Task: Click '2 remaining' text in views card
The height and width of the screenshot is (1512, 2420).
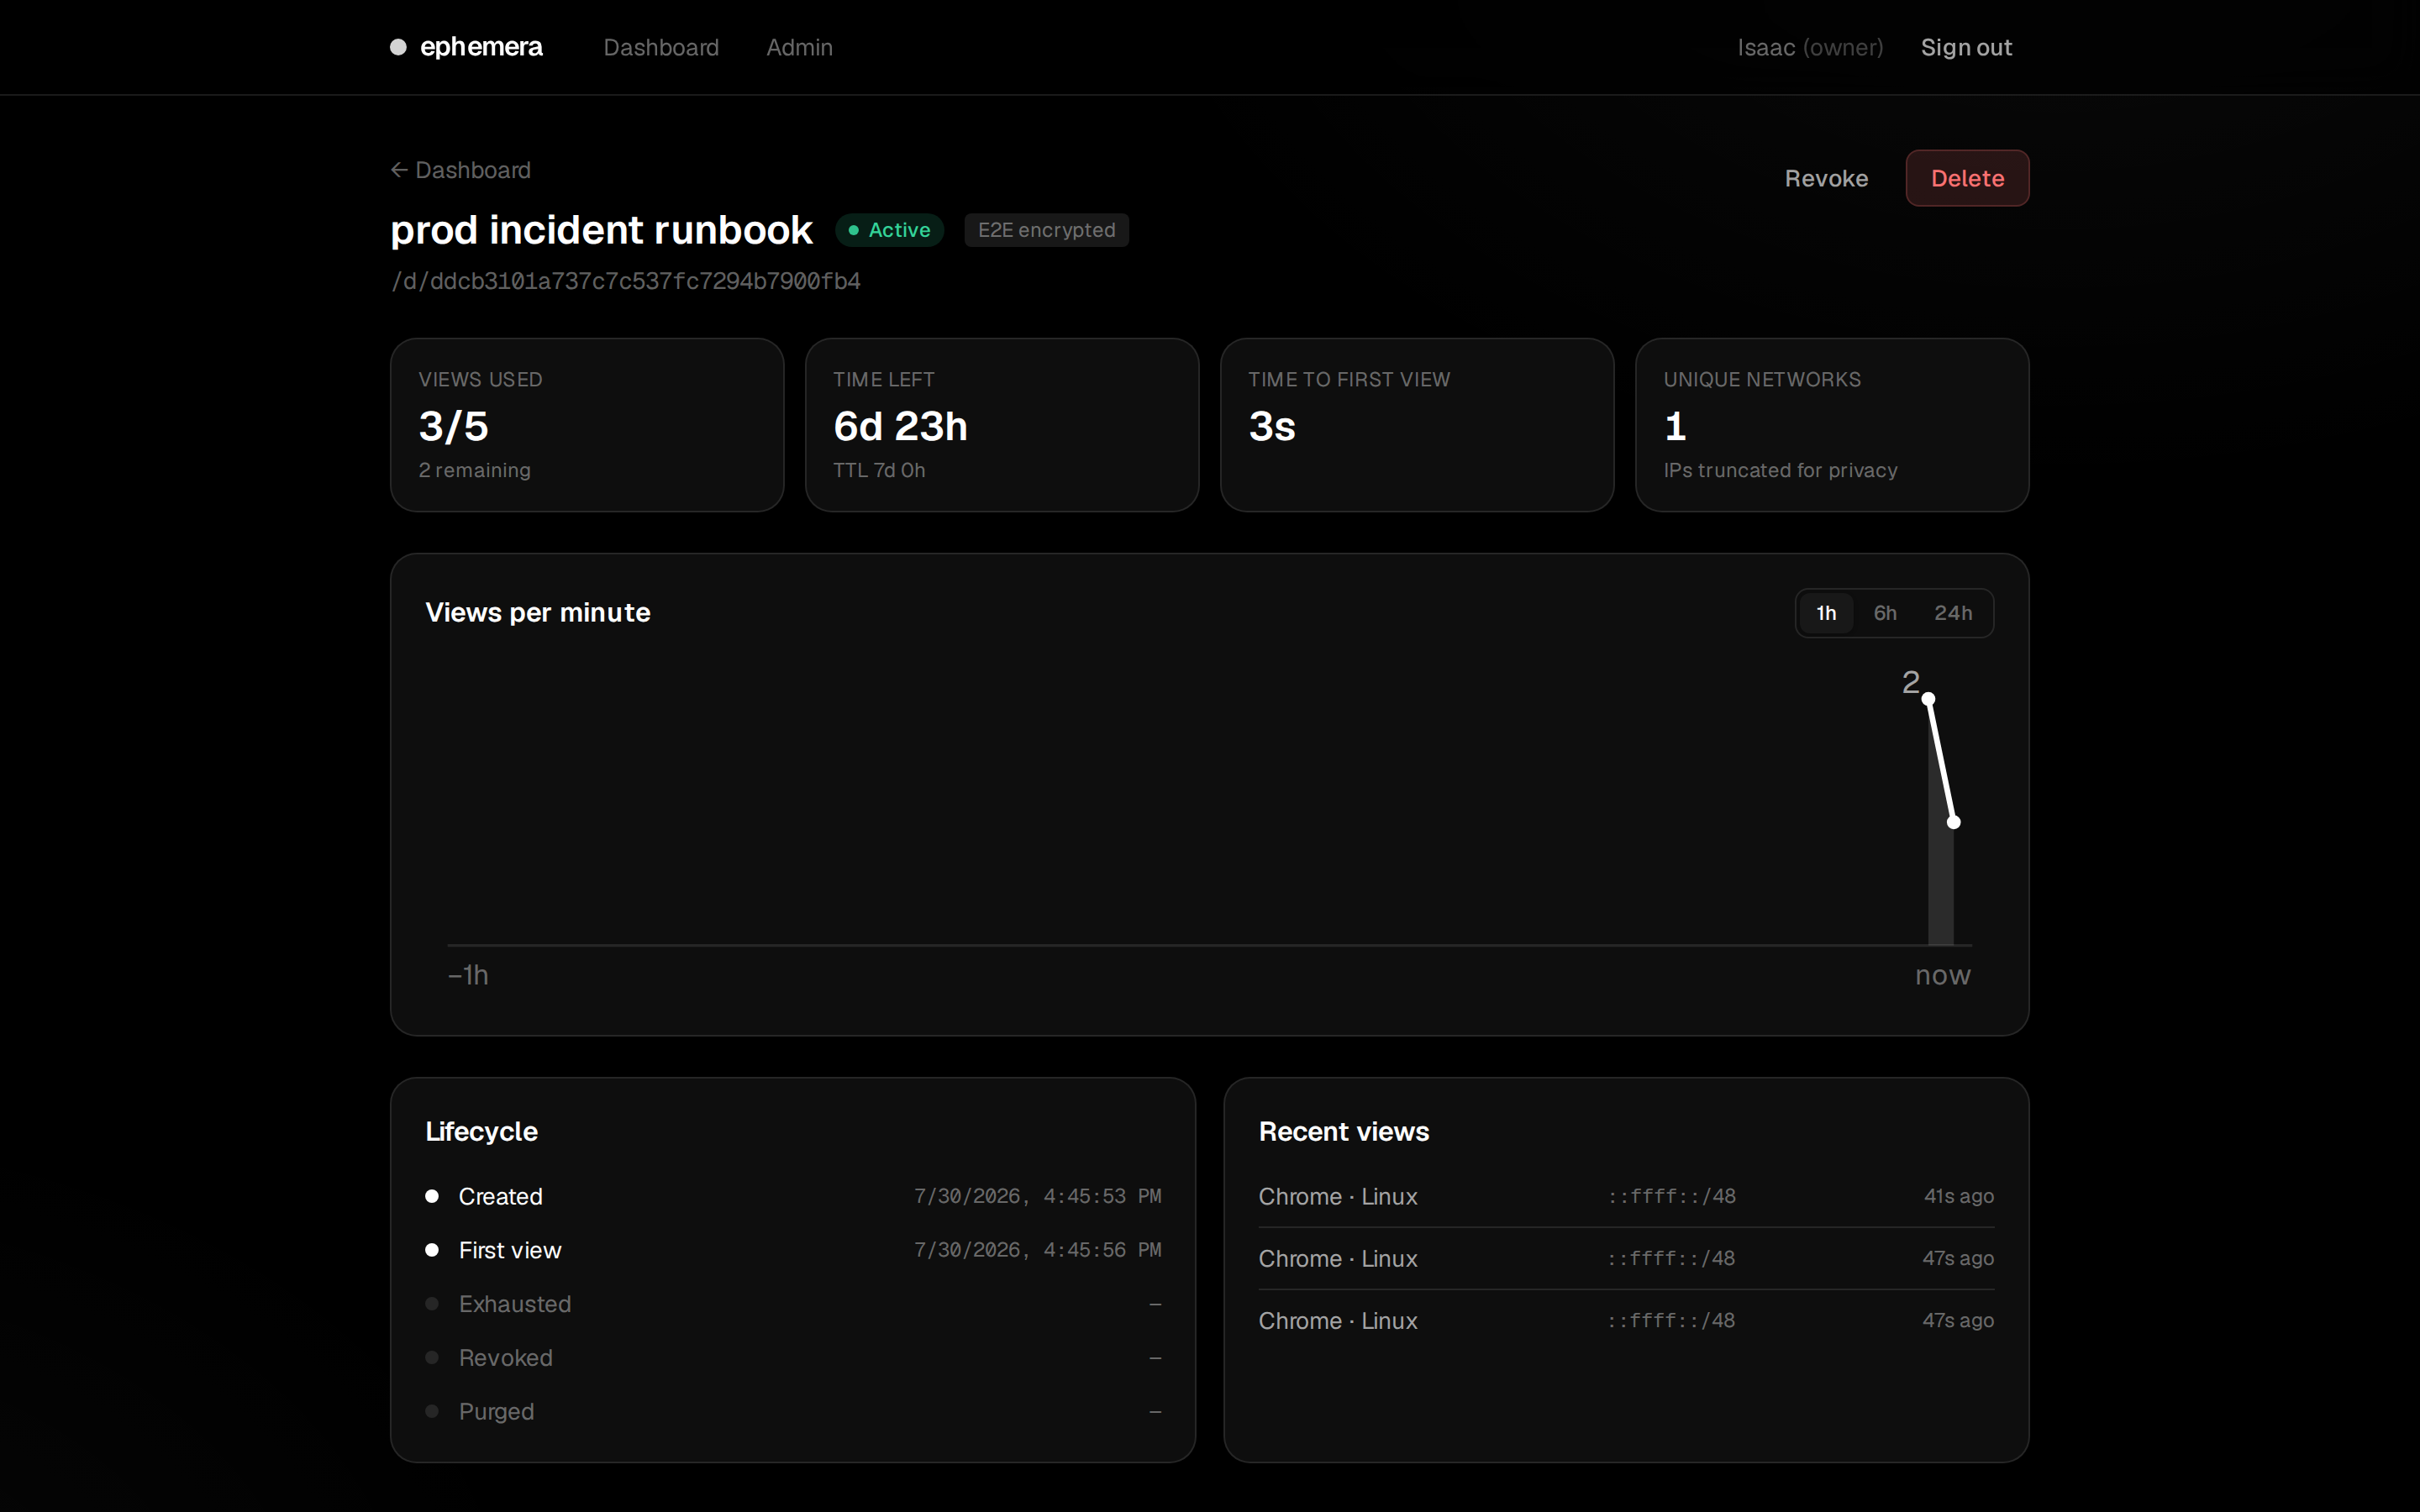Action: [475, 470]
